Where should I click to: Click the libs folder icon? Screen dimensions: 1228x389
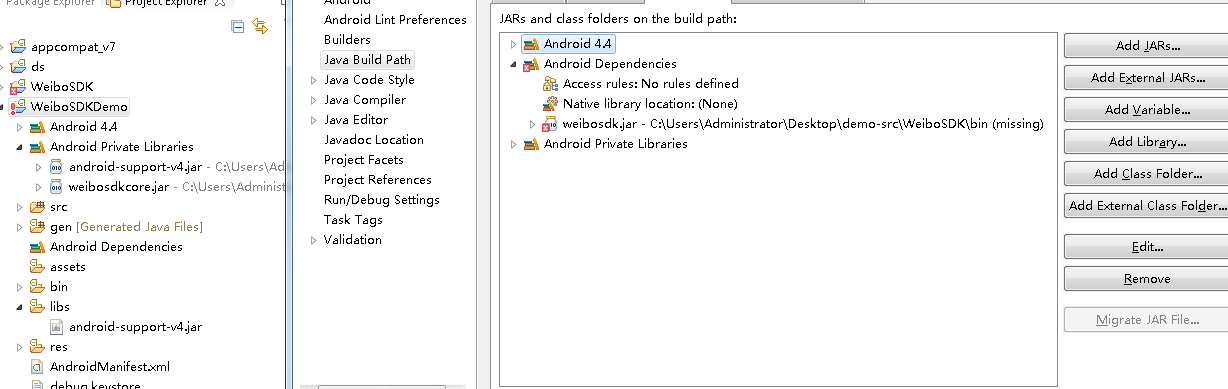(x=37, y=307)
